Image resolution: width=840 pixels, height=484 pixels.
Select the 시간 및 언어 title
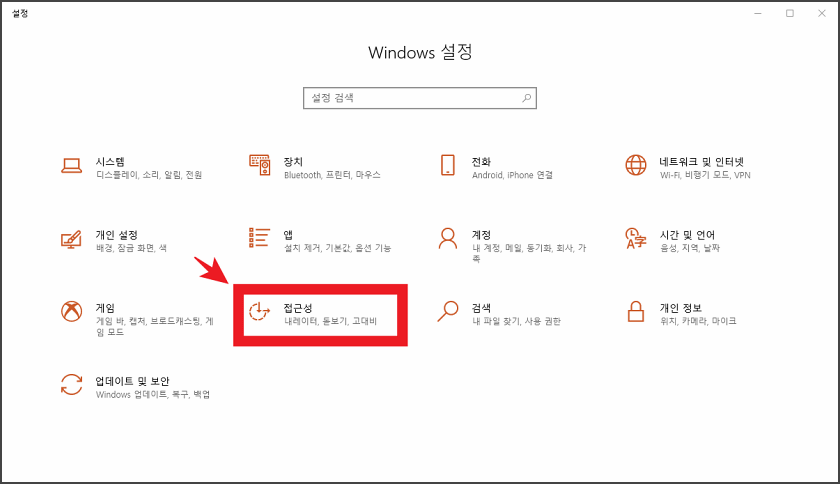687,235
